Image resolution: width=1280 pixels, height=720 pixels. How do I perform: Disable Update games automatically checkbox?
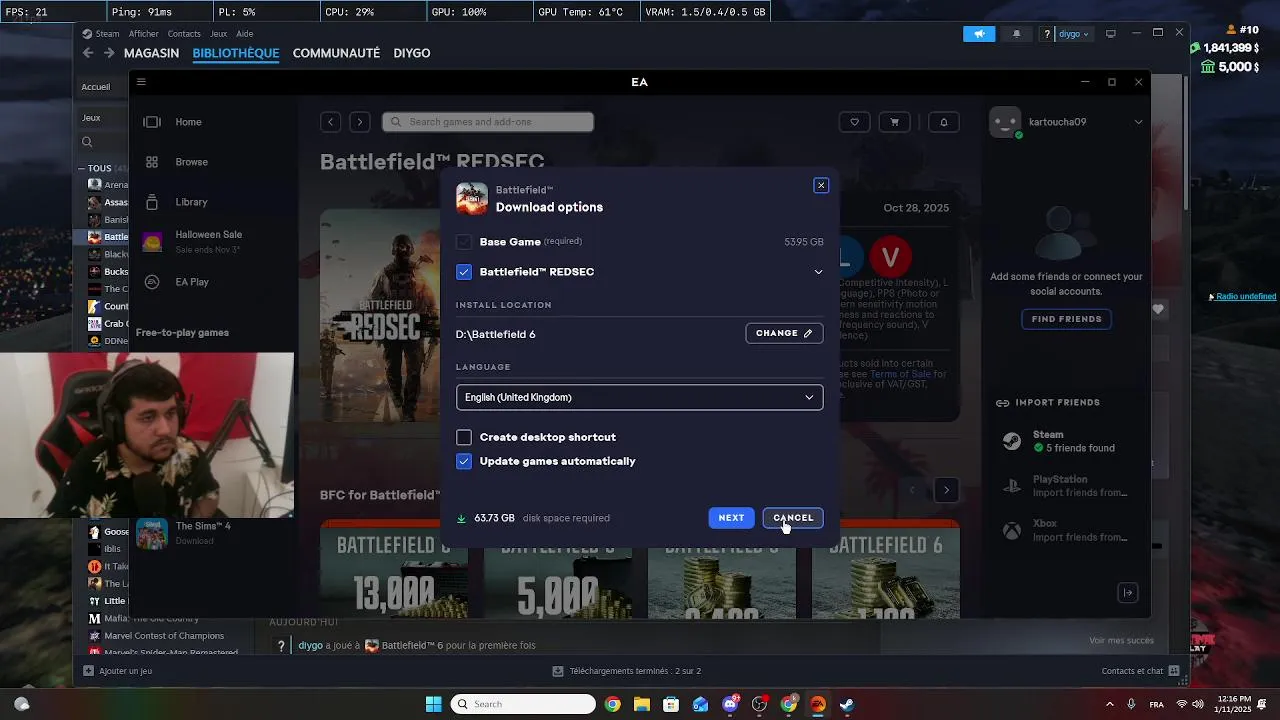(464, 461)
